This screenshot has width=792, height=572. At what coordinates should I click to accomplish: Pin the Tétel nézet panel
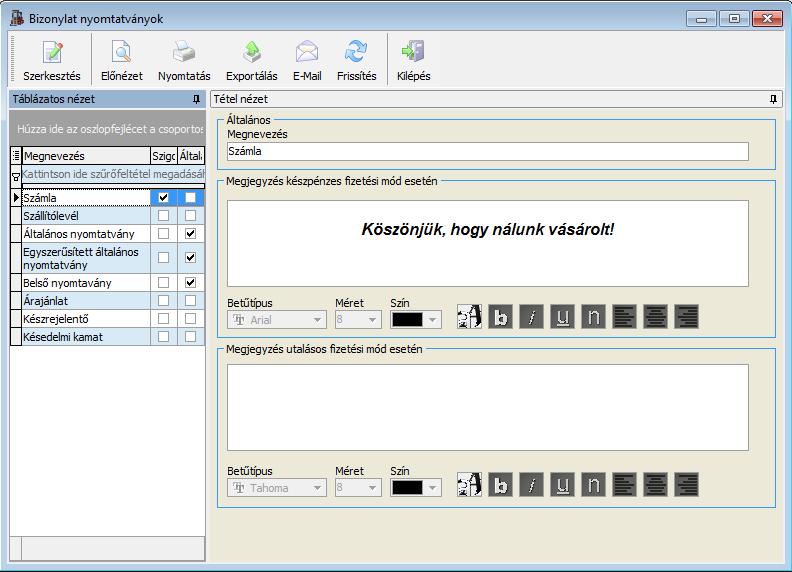773,99
